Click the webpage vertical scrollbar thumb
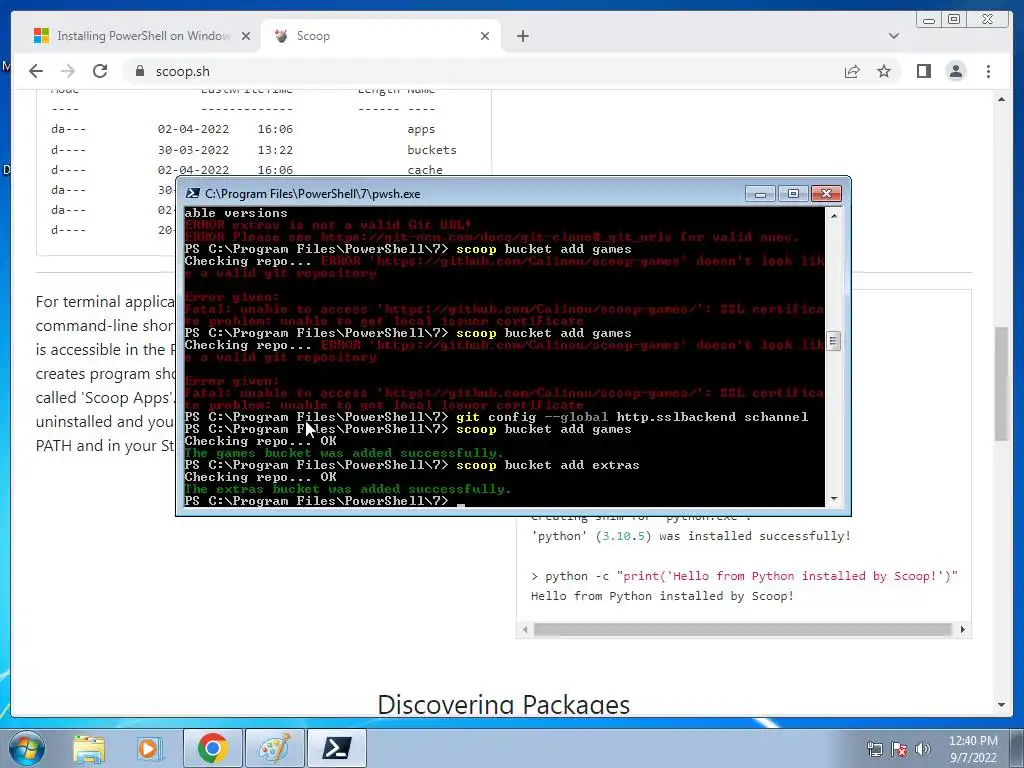 point(1002,384)
